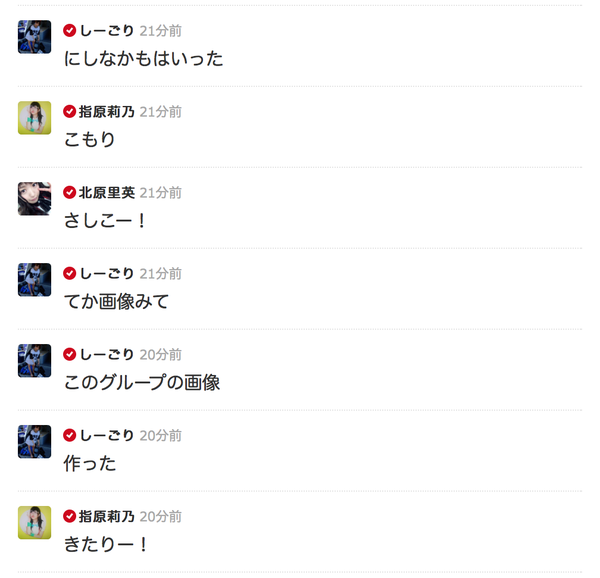600x578 pixels.
Task: Click verified badge on このグループの画像 post
Action: click(69, 355)
